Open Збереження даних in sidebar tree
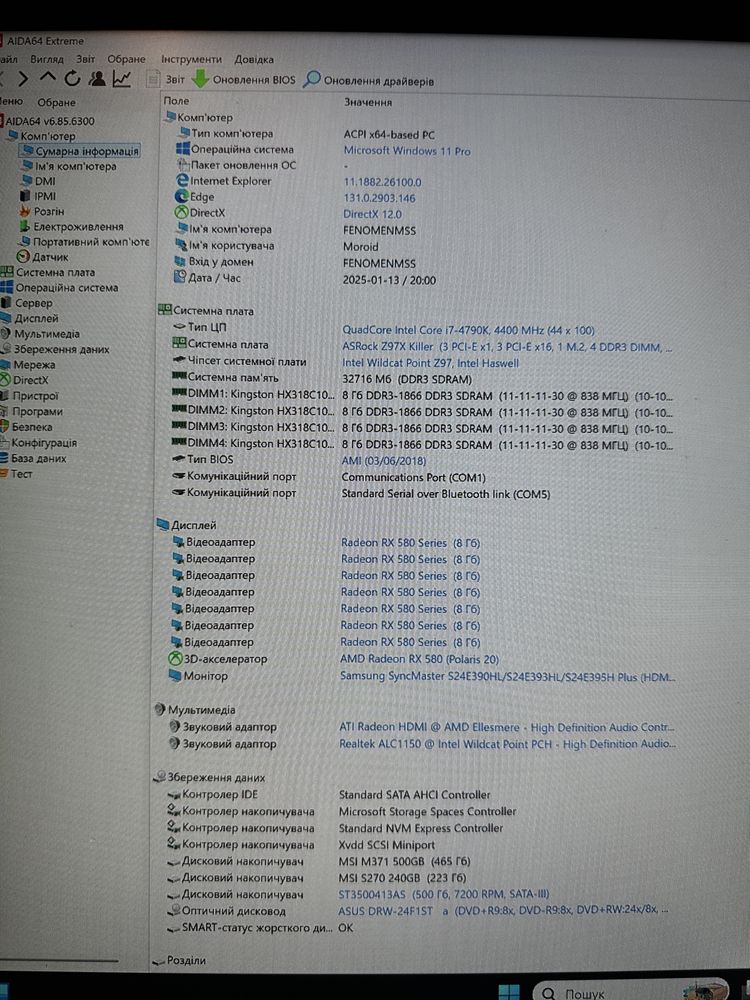 tap(55, 349)
